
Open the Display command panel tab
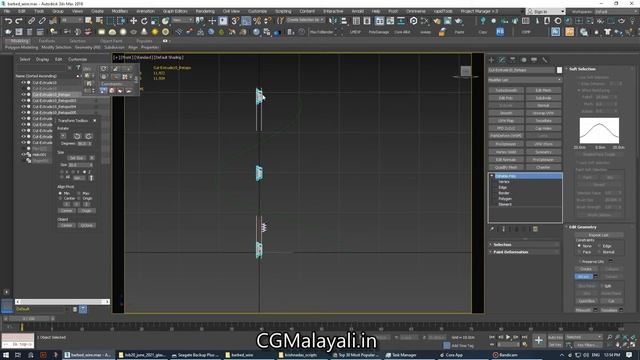534,60
